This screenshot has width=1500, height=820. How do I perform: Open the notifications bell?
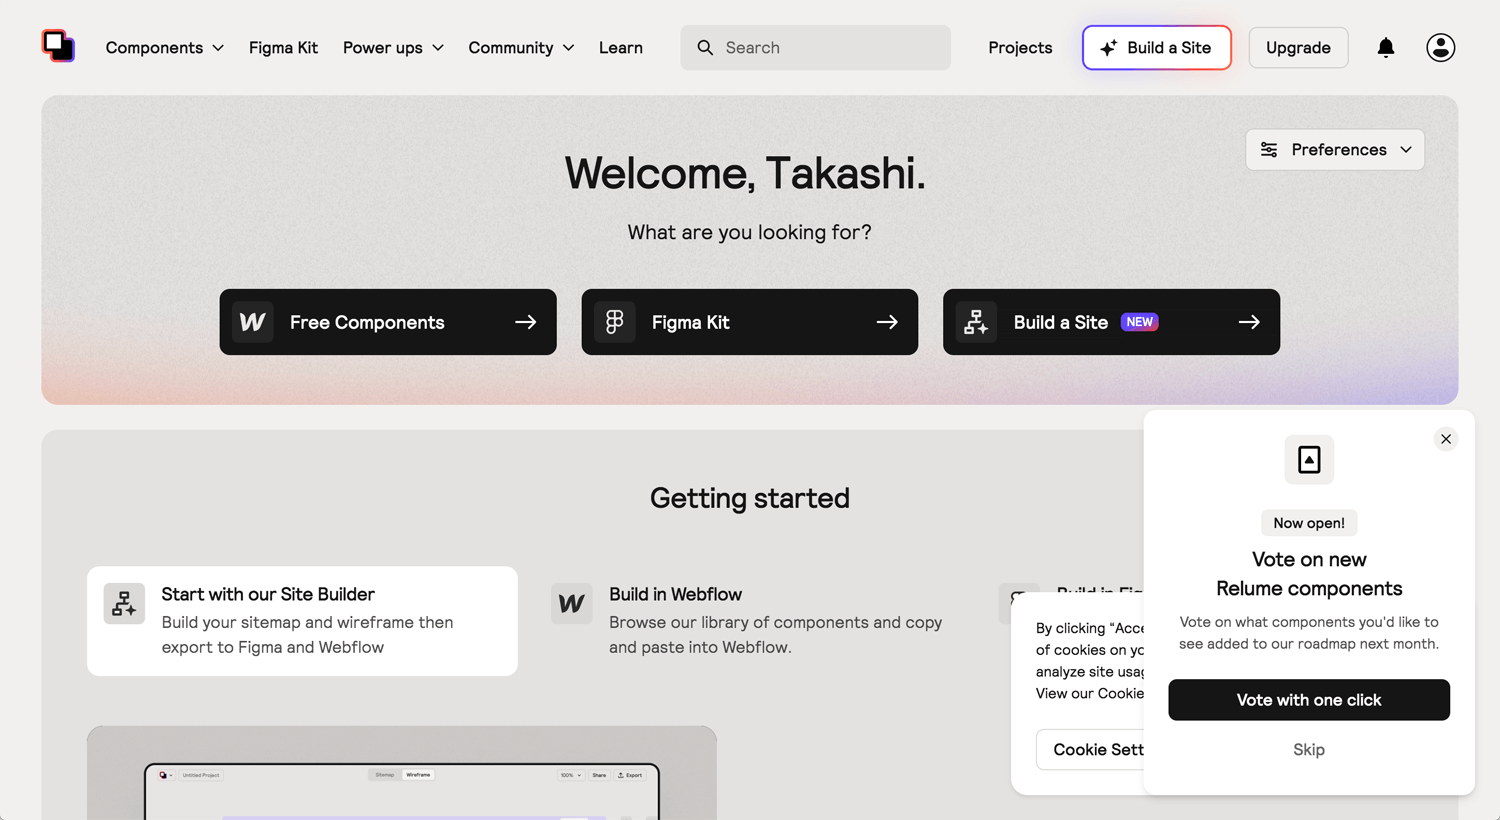coord(1385,47)
